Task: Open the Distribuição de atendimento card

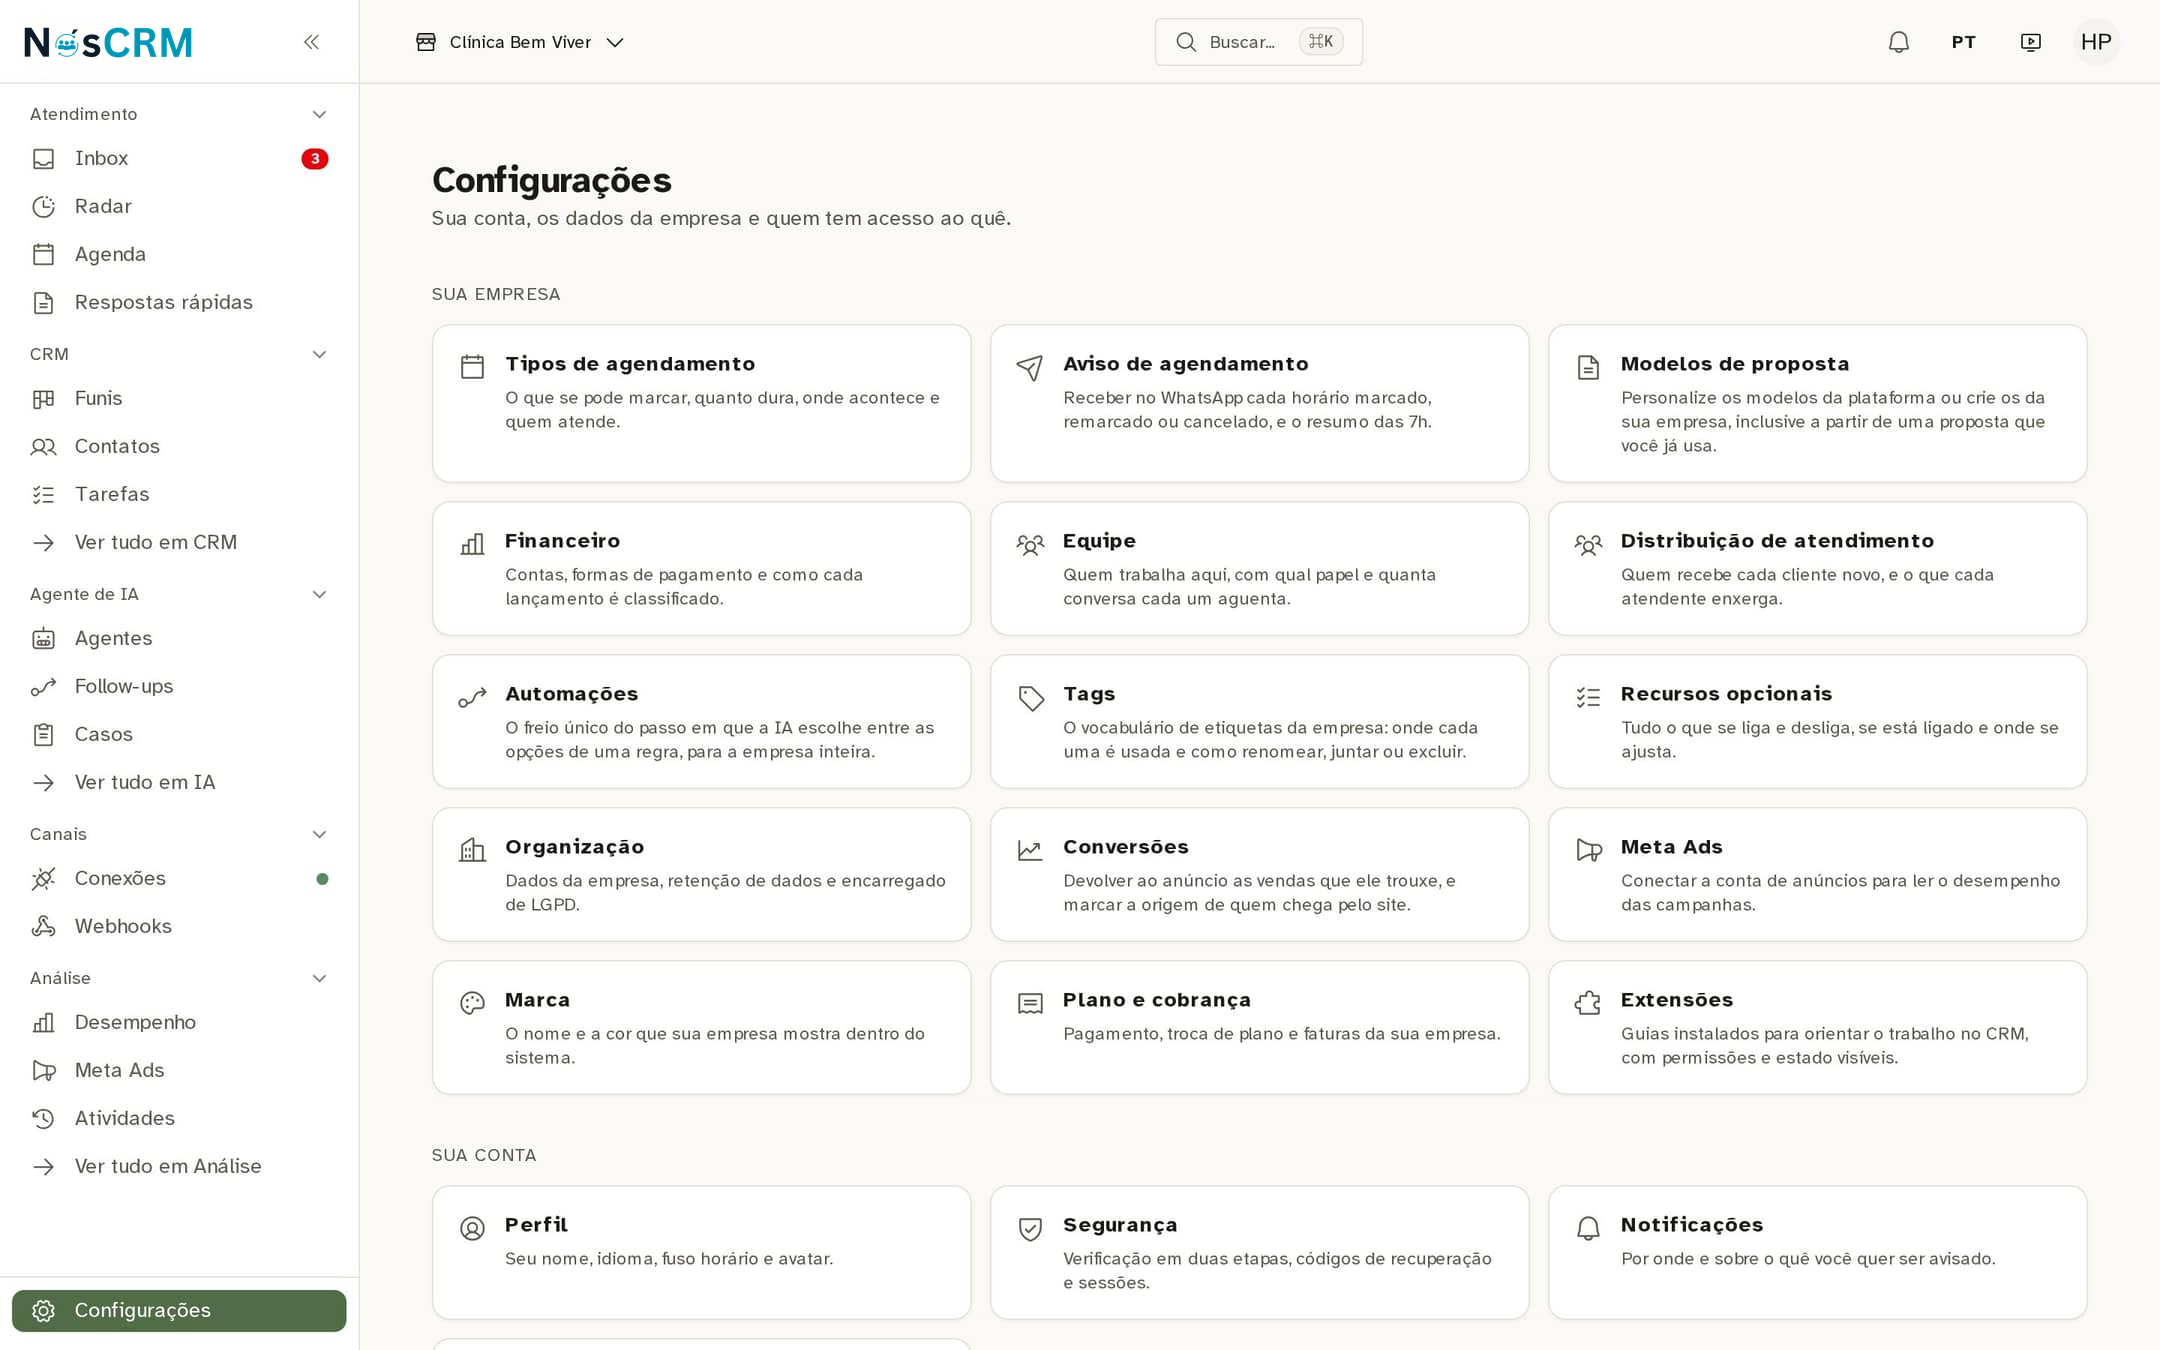Action: 1817,568
